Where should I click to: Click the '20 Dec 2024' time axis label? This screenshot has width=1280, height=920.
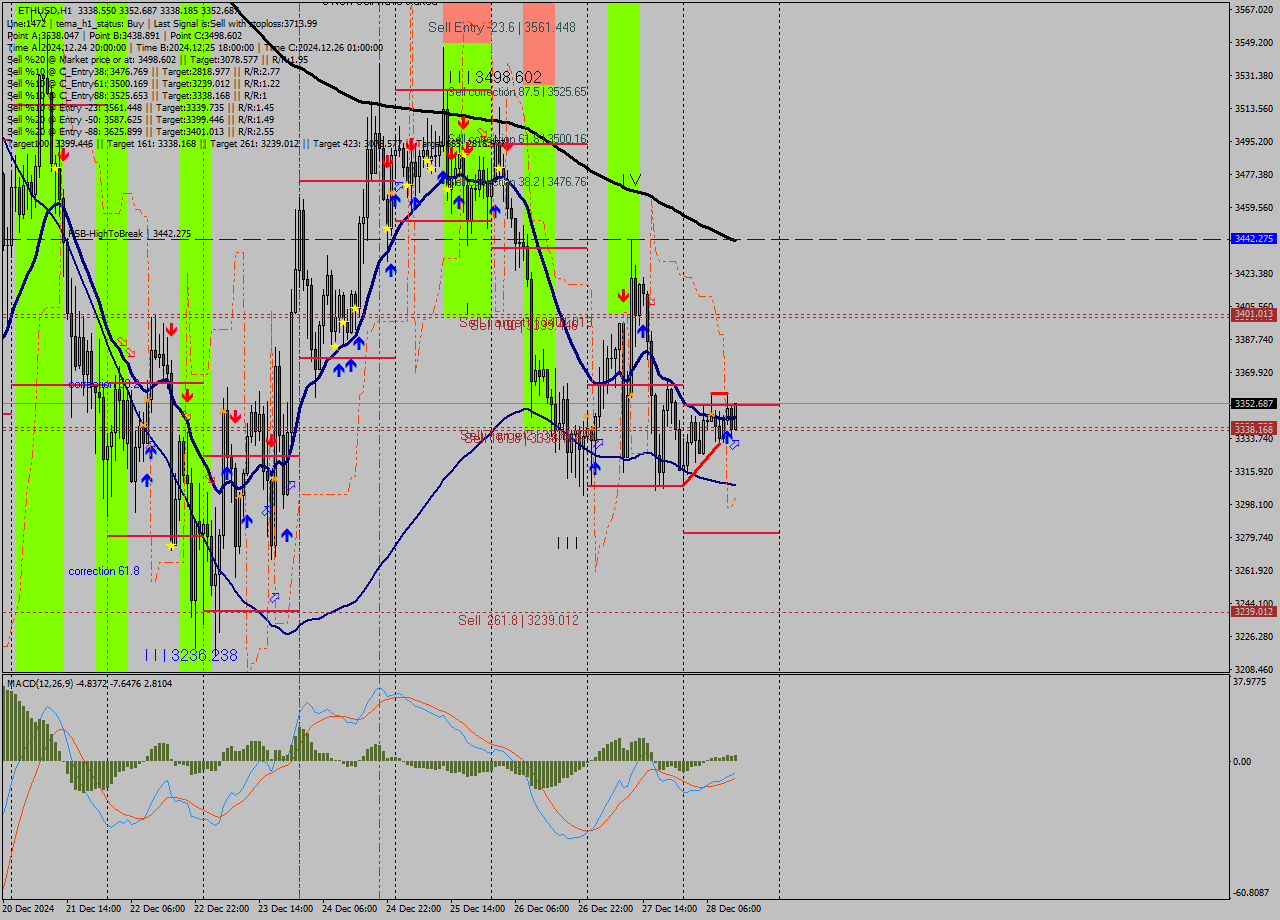pos(29,909)
